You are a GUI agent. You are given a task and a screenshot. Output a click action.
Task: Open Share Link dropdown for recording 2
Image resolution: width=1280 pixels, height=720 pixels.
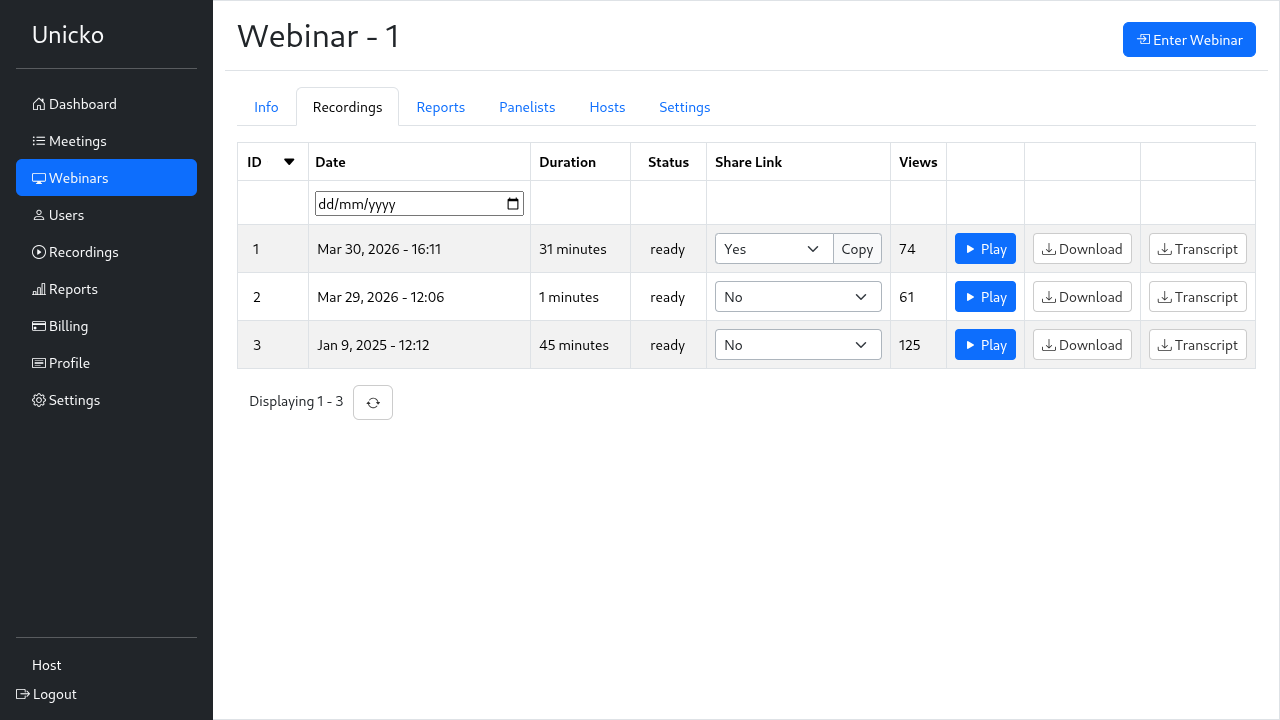pyautogui.click(x=798, y=297)
